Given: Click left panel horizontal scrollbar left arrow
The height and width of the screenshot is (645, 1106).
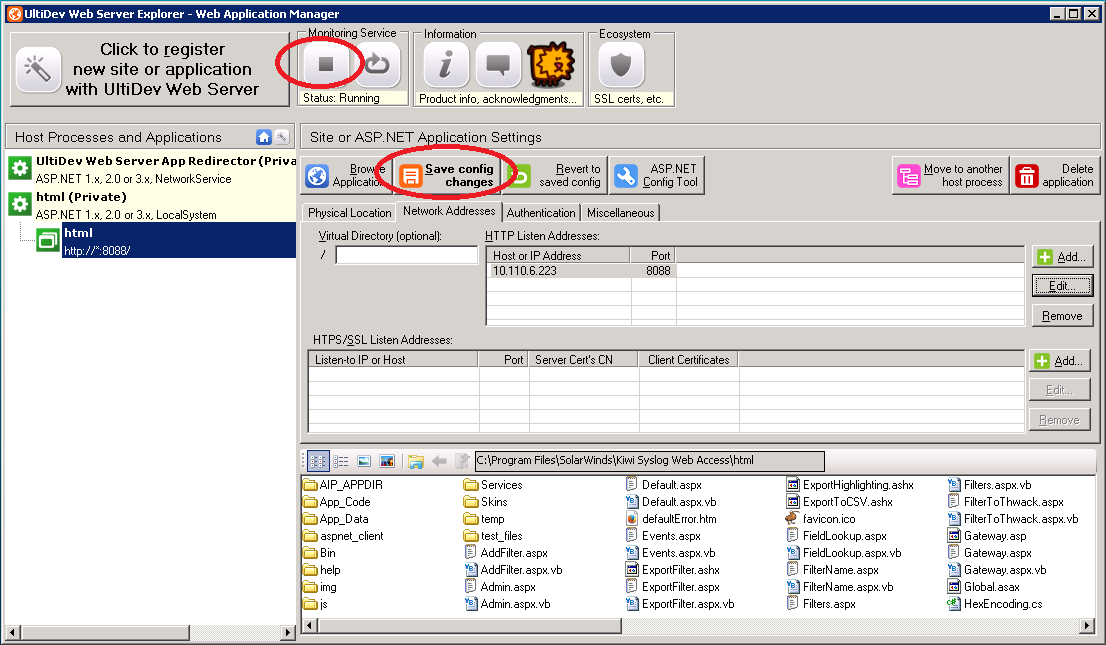Looking at the screenshot, I should [x=12, y=632].
